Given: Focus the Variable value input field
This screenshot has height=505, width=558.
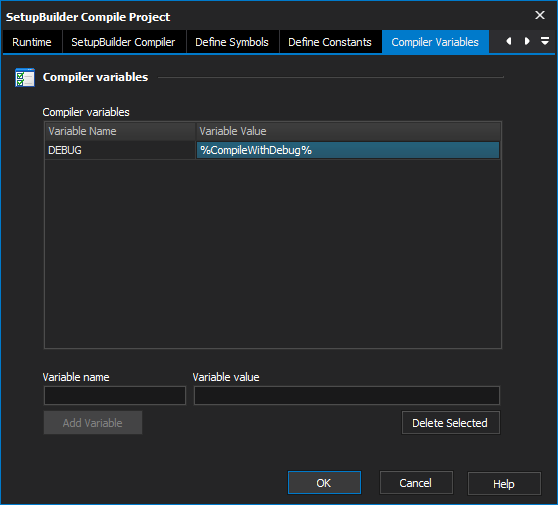Looking at the screenshot, I should click(347, 395).
